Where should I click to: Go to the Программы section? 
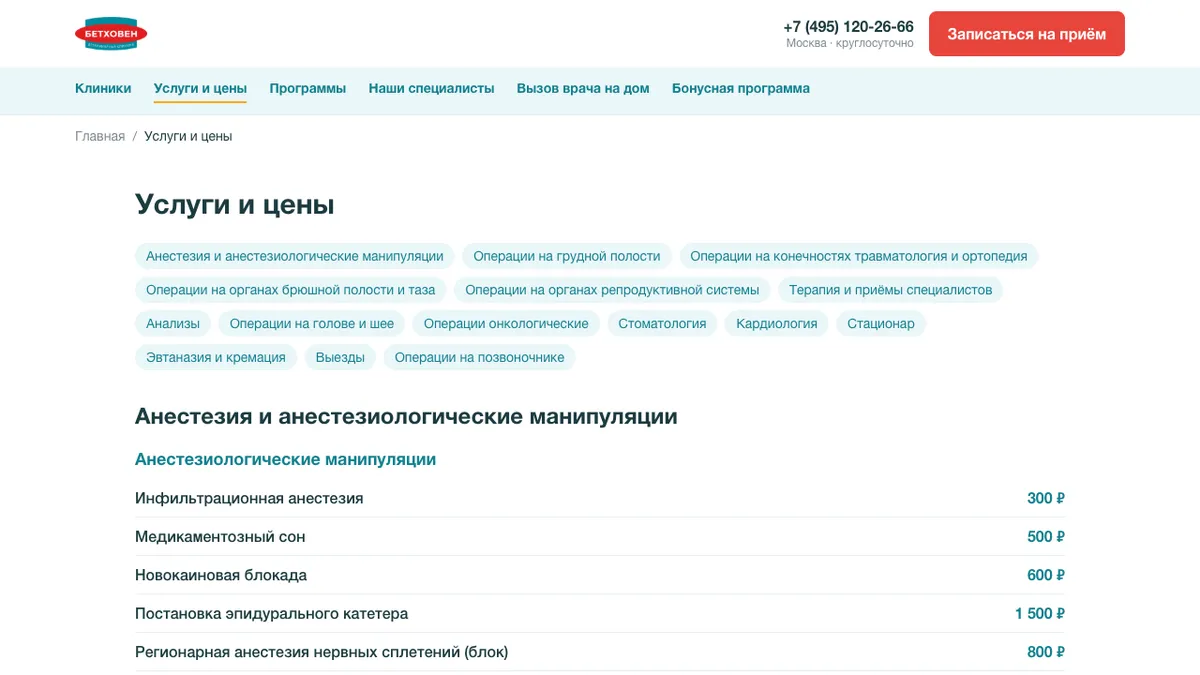point(308,88)
